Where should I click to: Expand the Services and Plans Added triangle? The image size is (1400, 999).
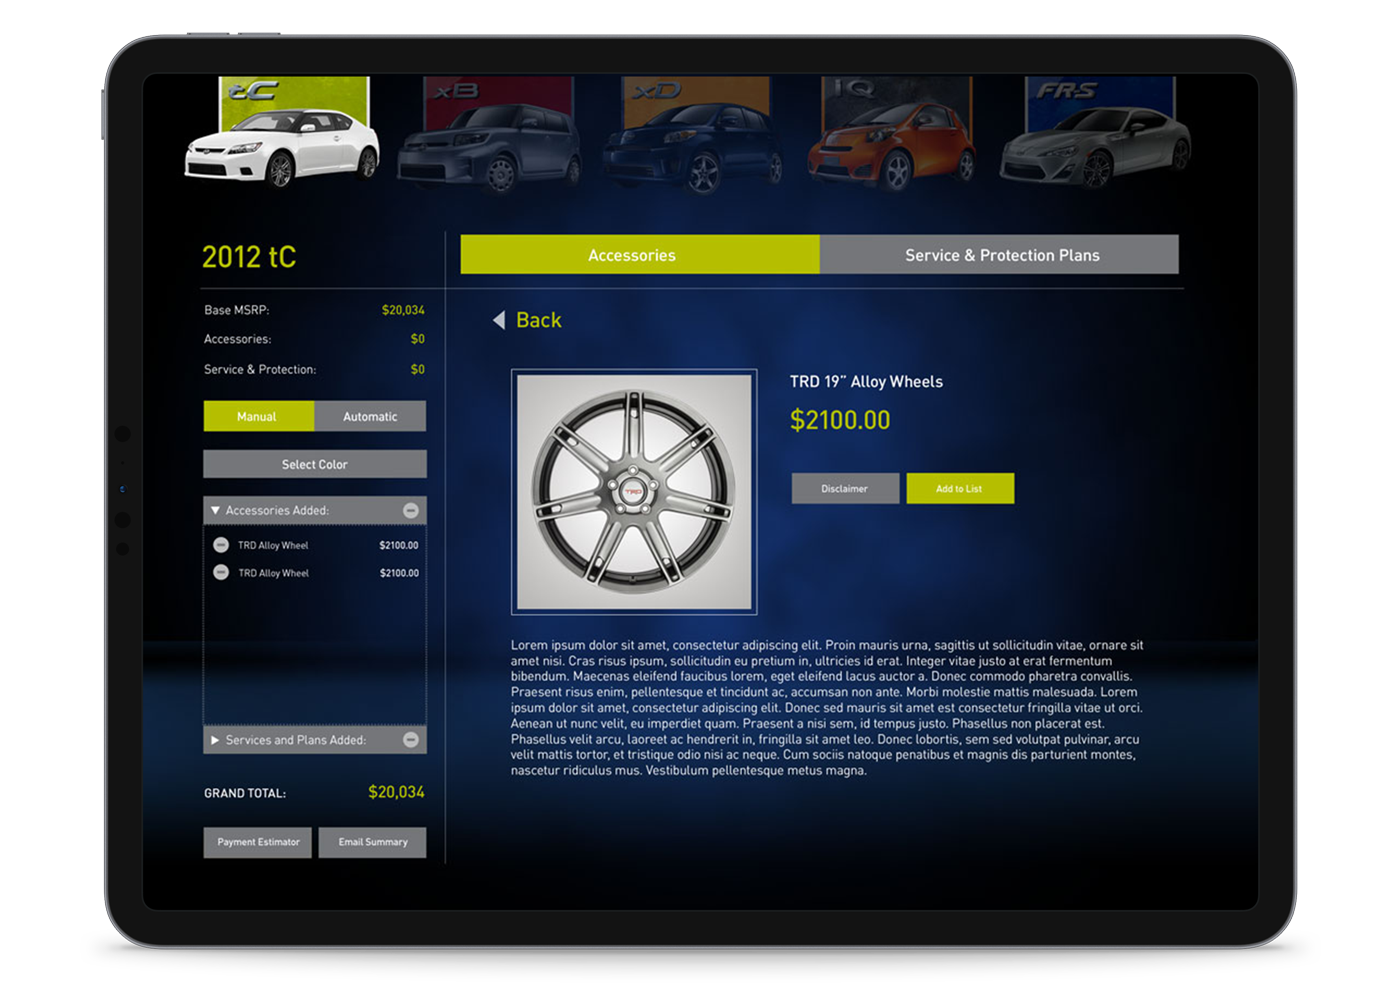point(215,740)
